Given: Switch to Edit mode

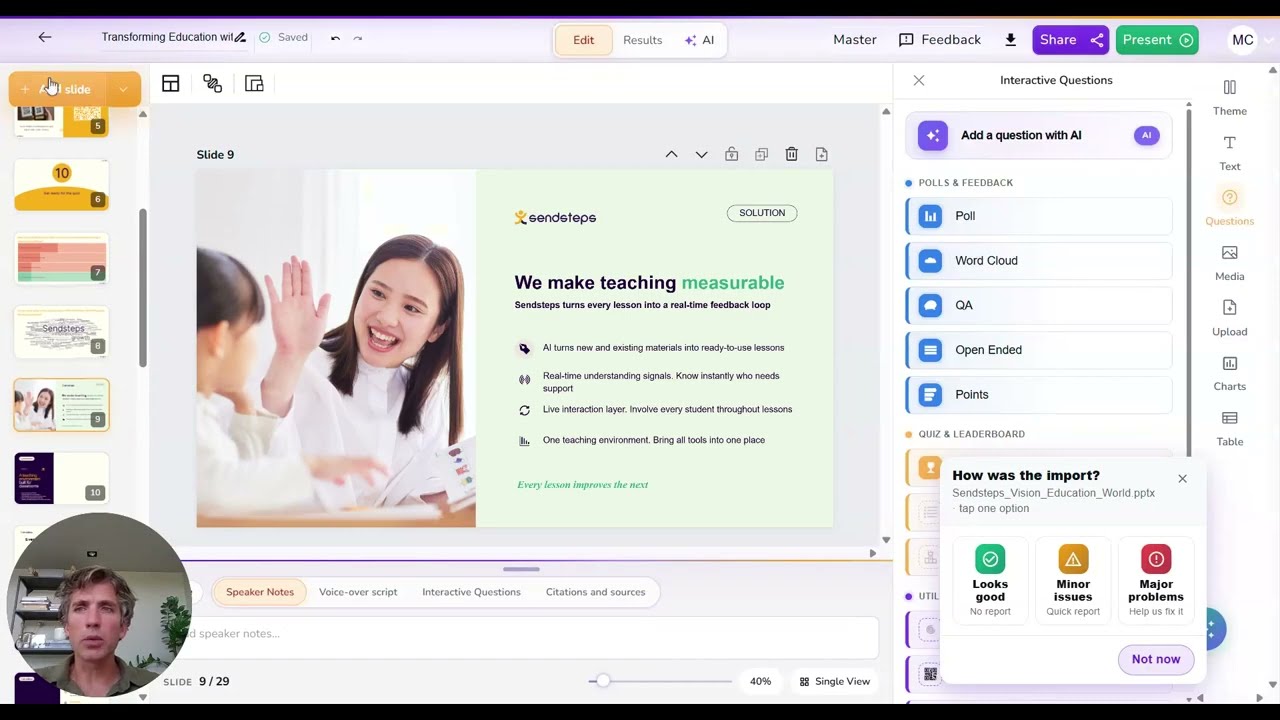Looking at the screenshot, I should click(x=584, y=40).
